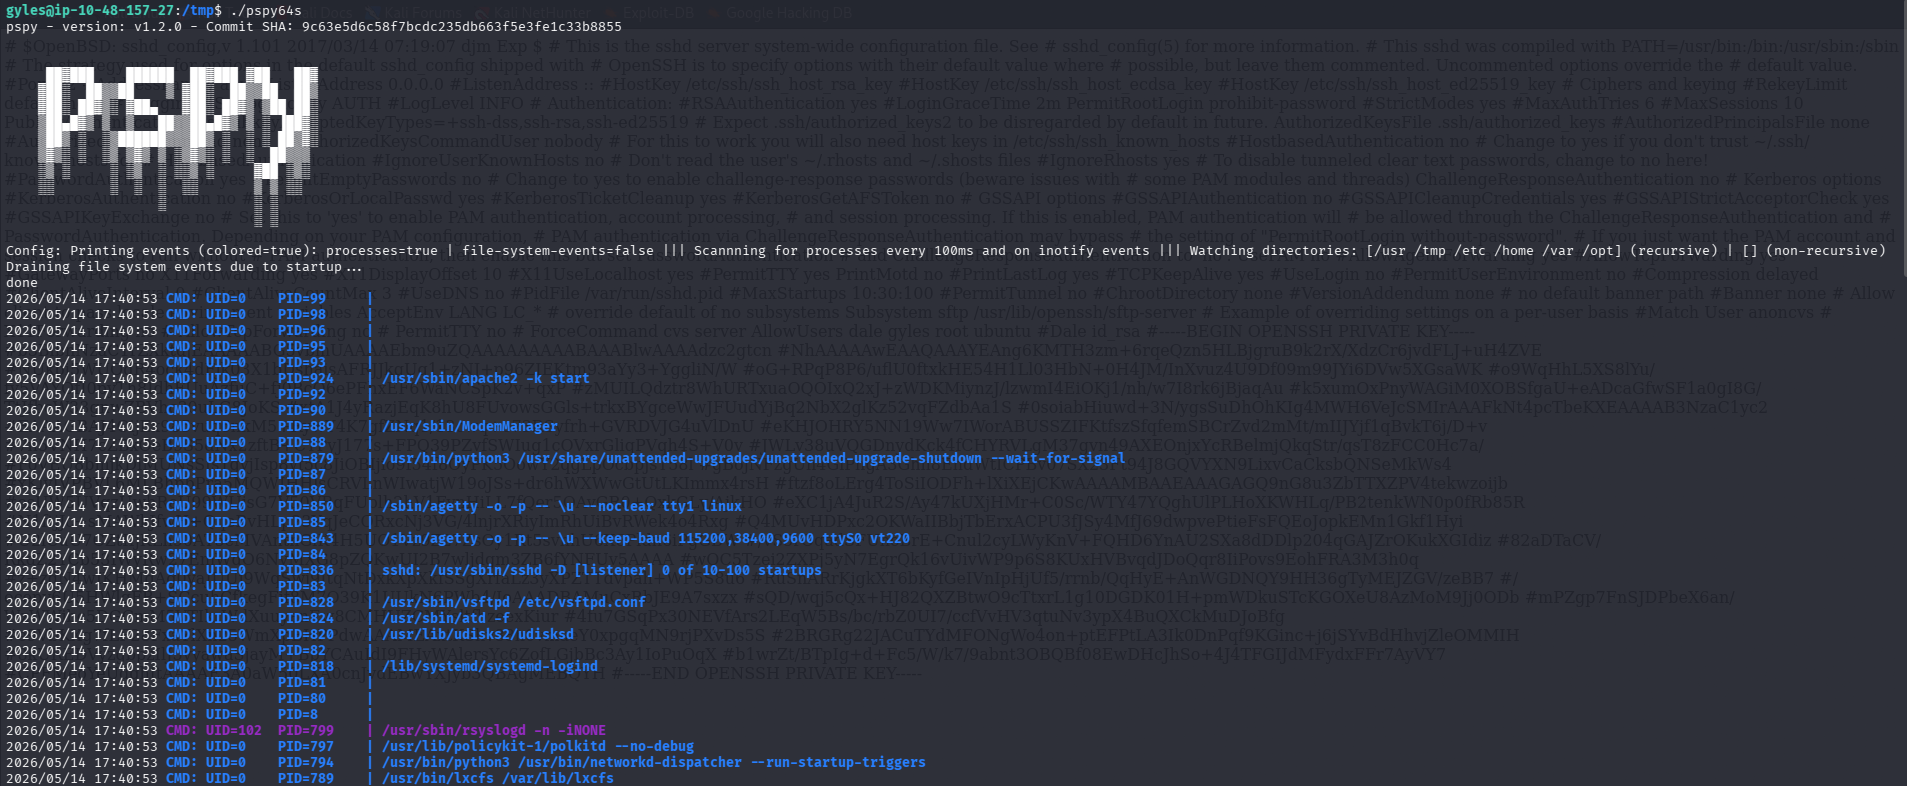Select PID=82 value

point(302,651)
